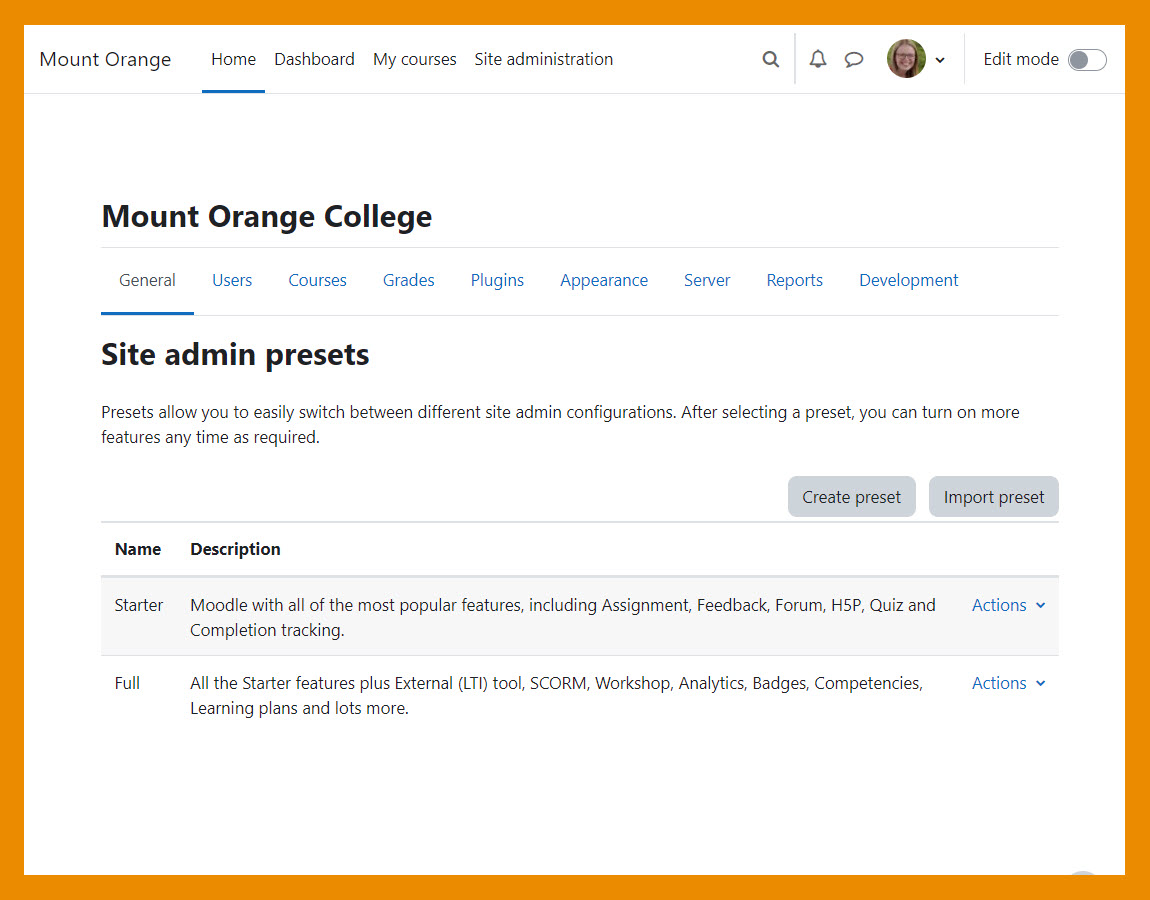Click the Mount Orange site name

(105, 59)
